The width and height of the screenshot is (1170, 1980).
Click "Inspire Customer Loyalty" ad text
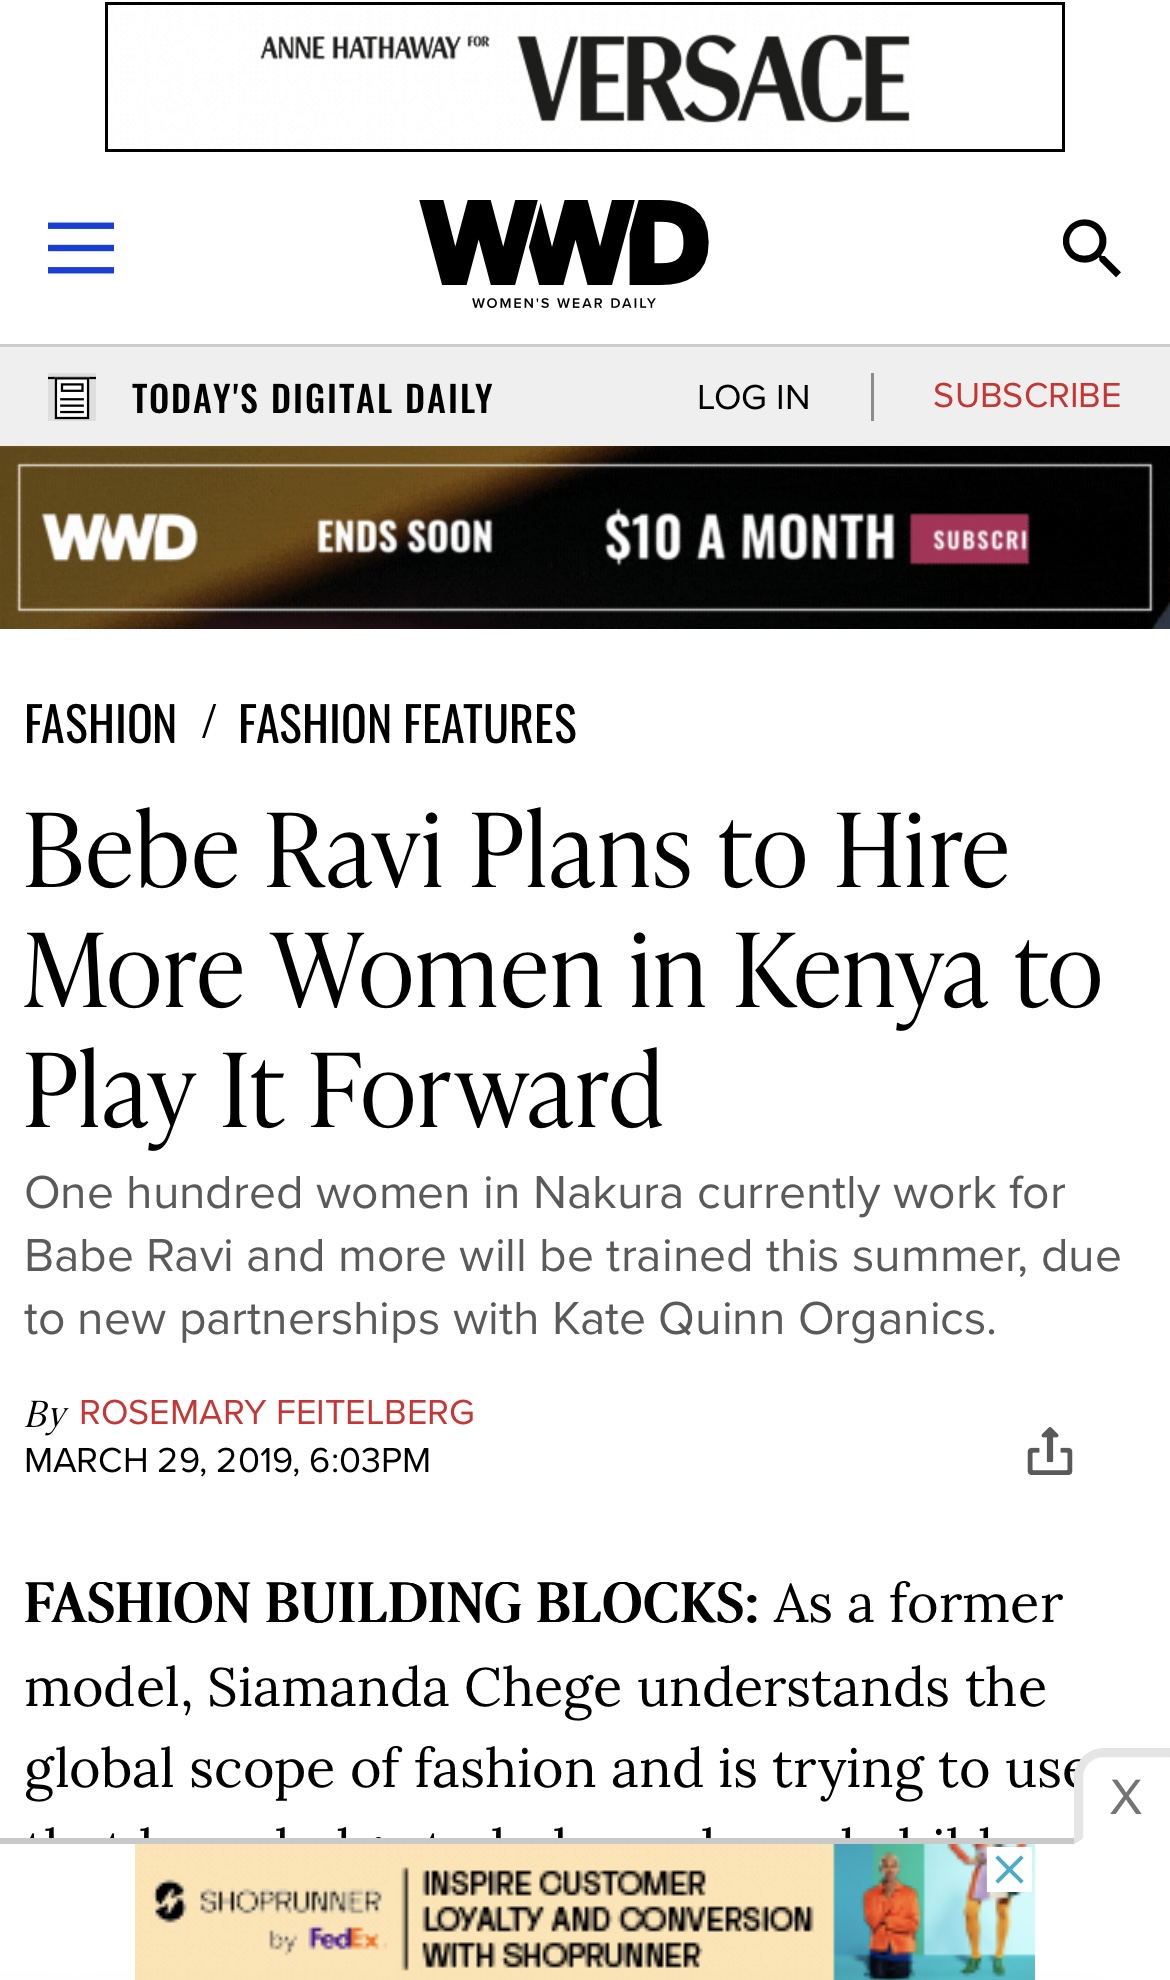617,1918
